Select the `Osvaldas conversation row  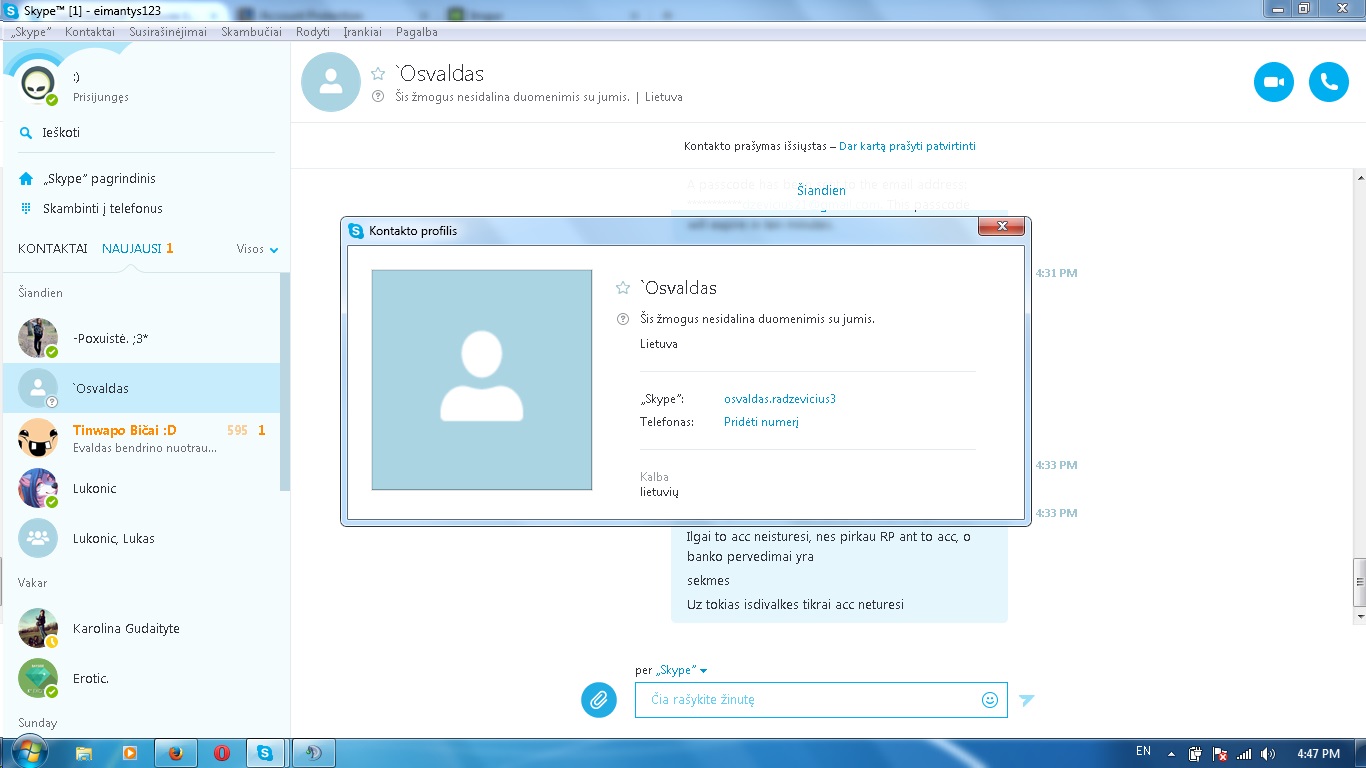click(x=142, y=388)
